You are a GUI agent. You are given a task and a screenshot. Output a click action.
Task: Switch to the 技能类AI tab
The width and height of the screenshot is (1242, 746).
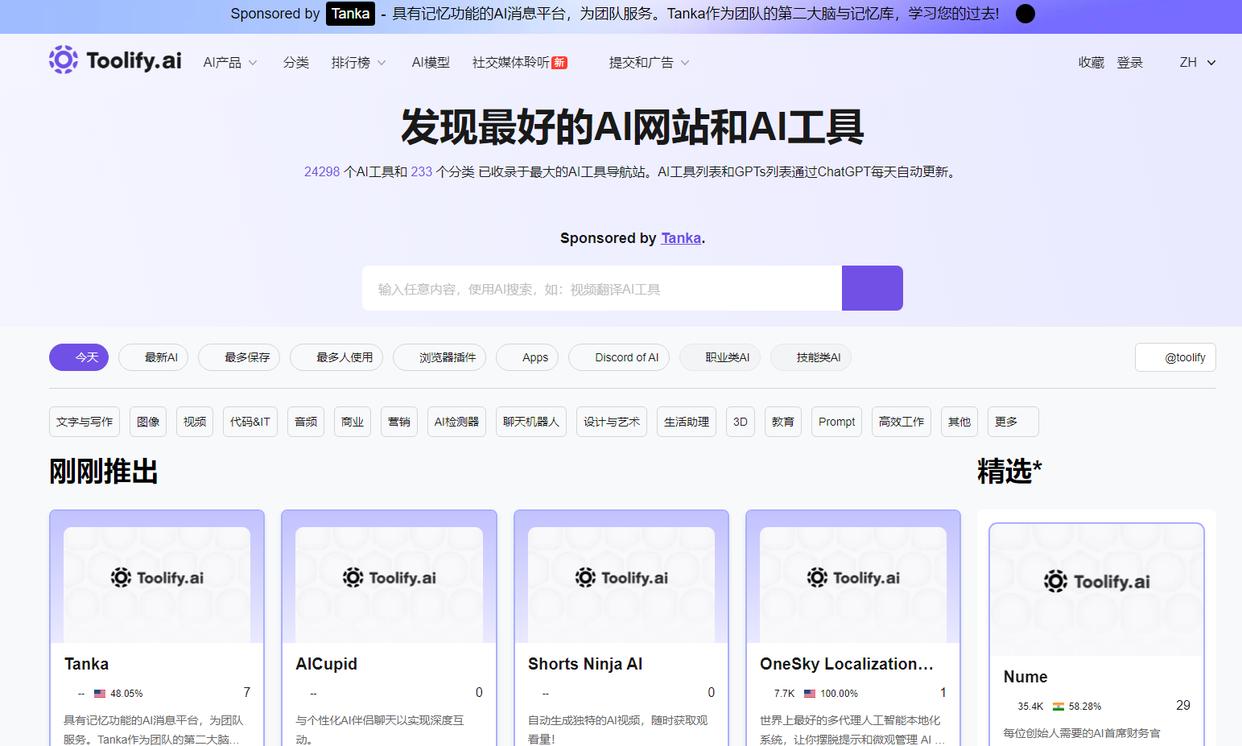811,357
